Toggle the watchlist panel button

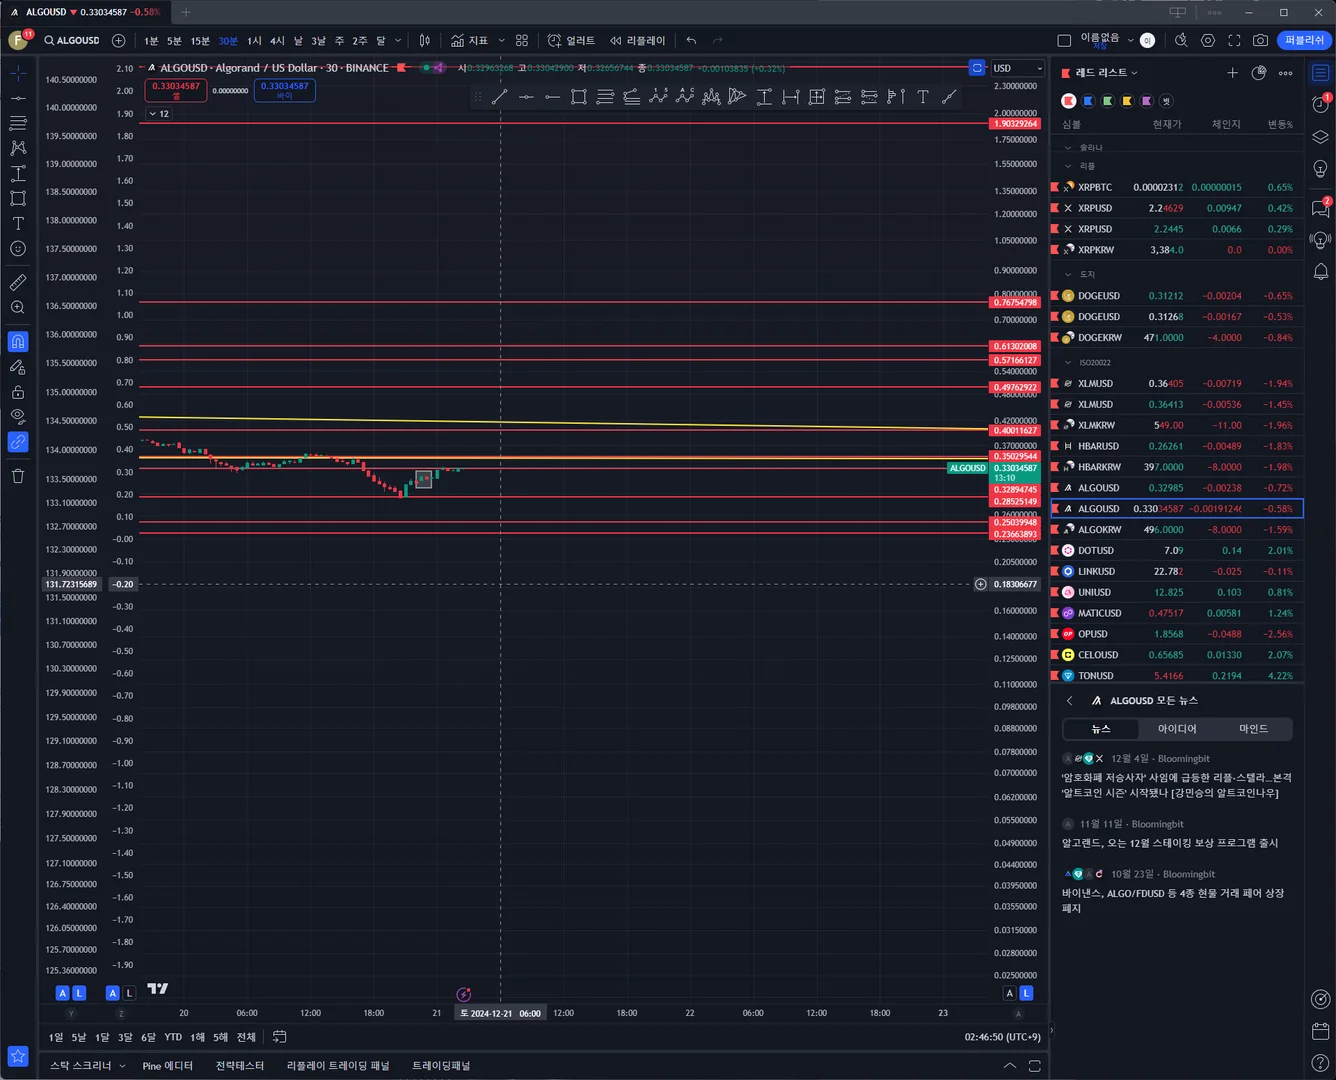click(1321, 73)
